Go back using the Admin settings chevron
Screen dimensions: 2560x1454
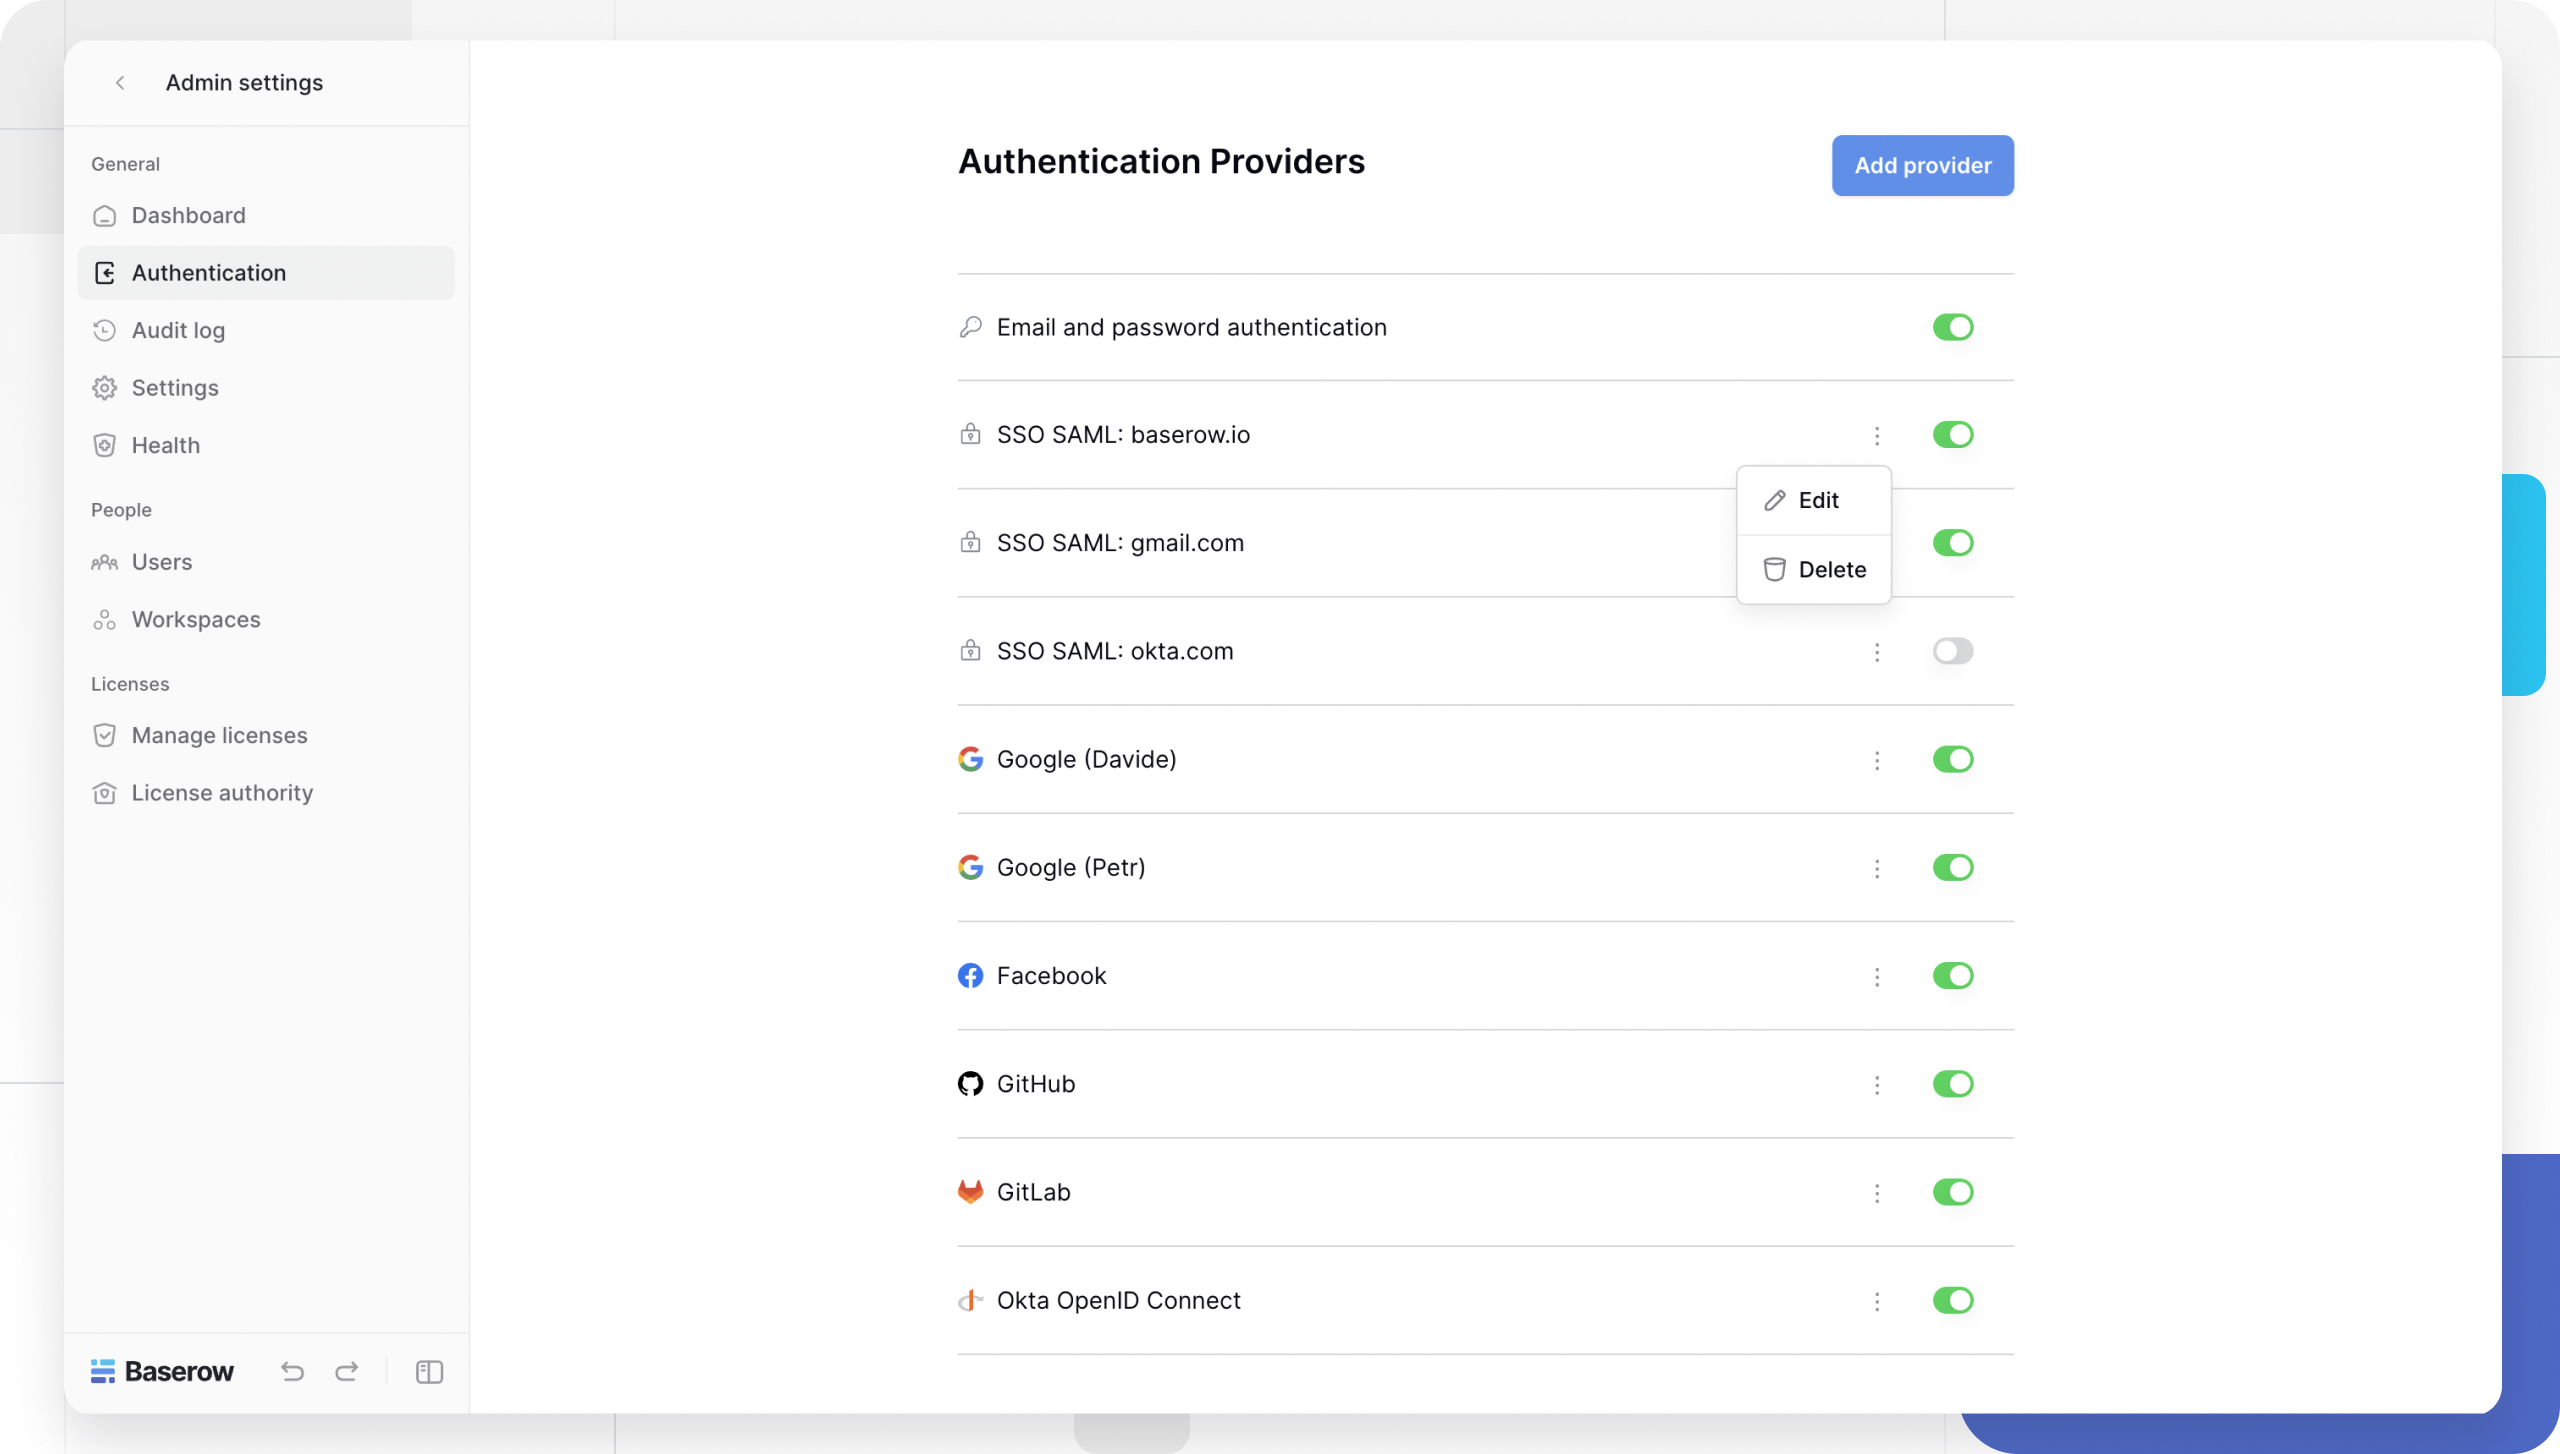pyautogui.click(x=120, y=83)
